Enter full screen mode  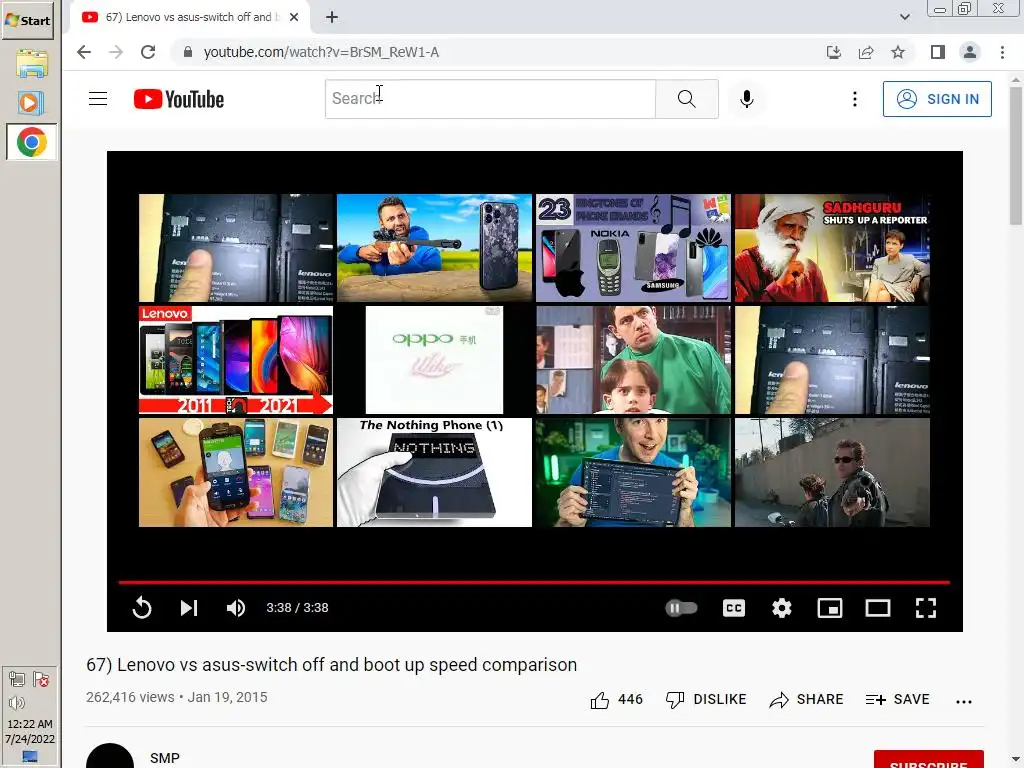[x=925, y=608]
